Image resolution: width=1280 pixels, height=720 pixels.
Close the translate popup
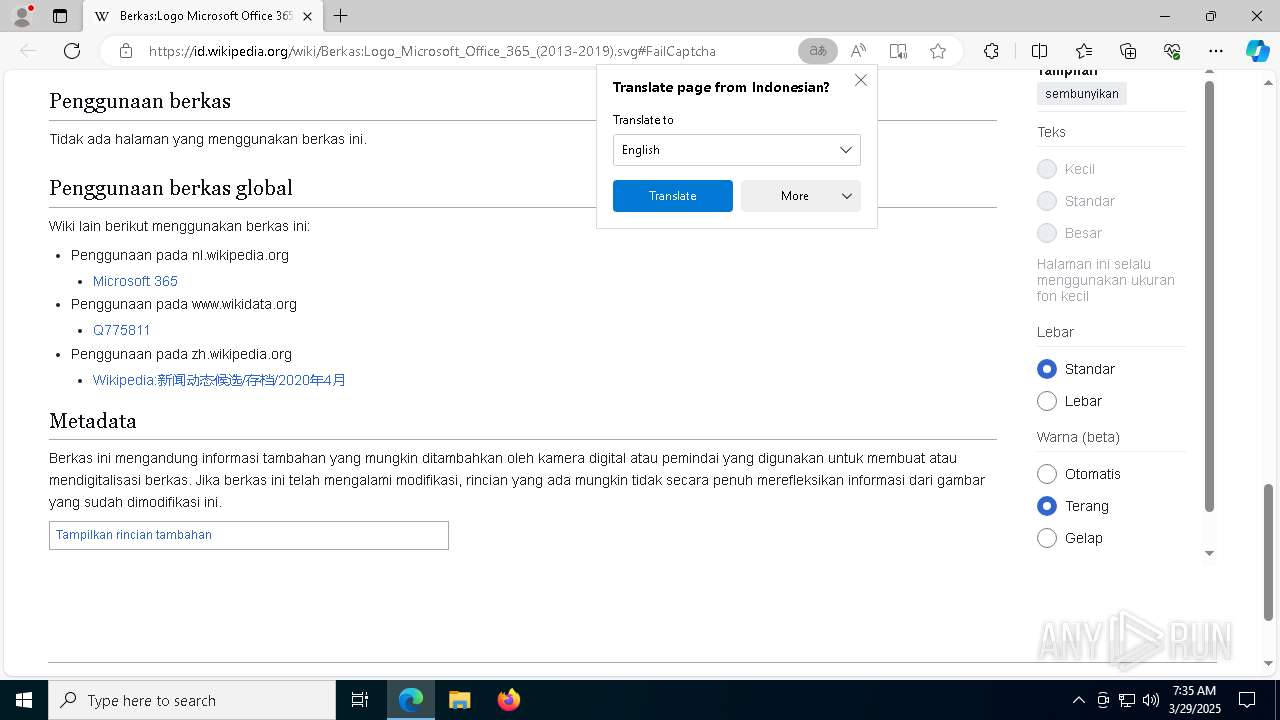tap(861, 80)
